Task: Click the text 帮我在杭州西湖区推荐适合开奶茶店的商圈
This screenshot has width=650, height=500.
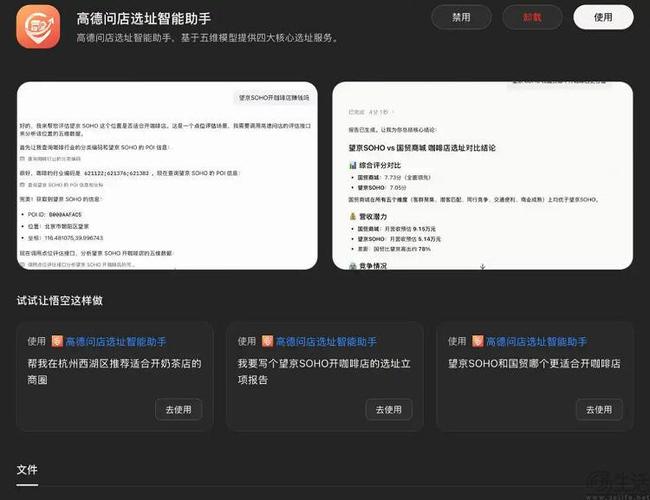Action: [114, 371]
